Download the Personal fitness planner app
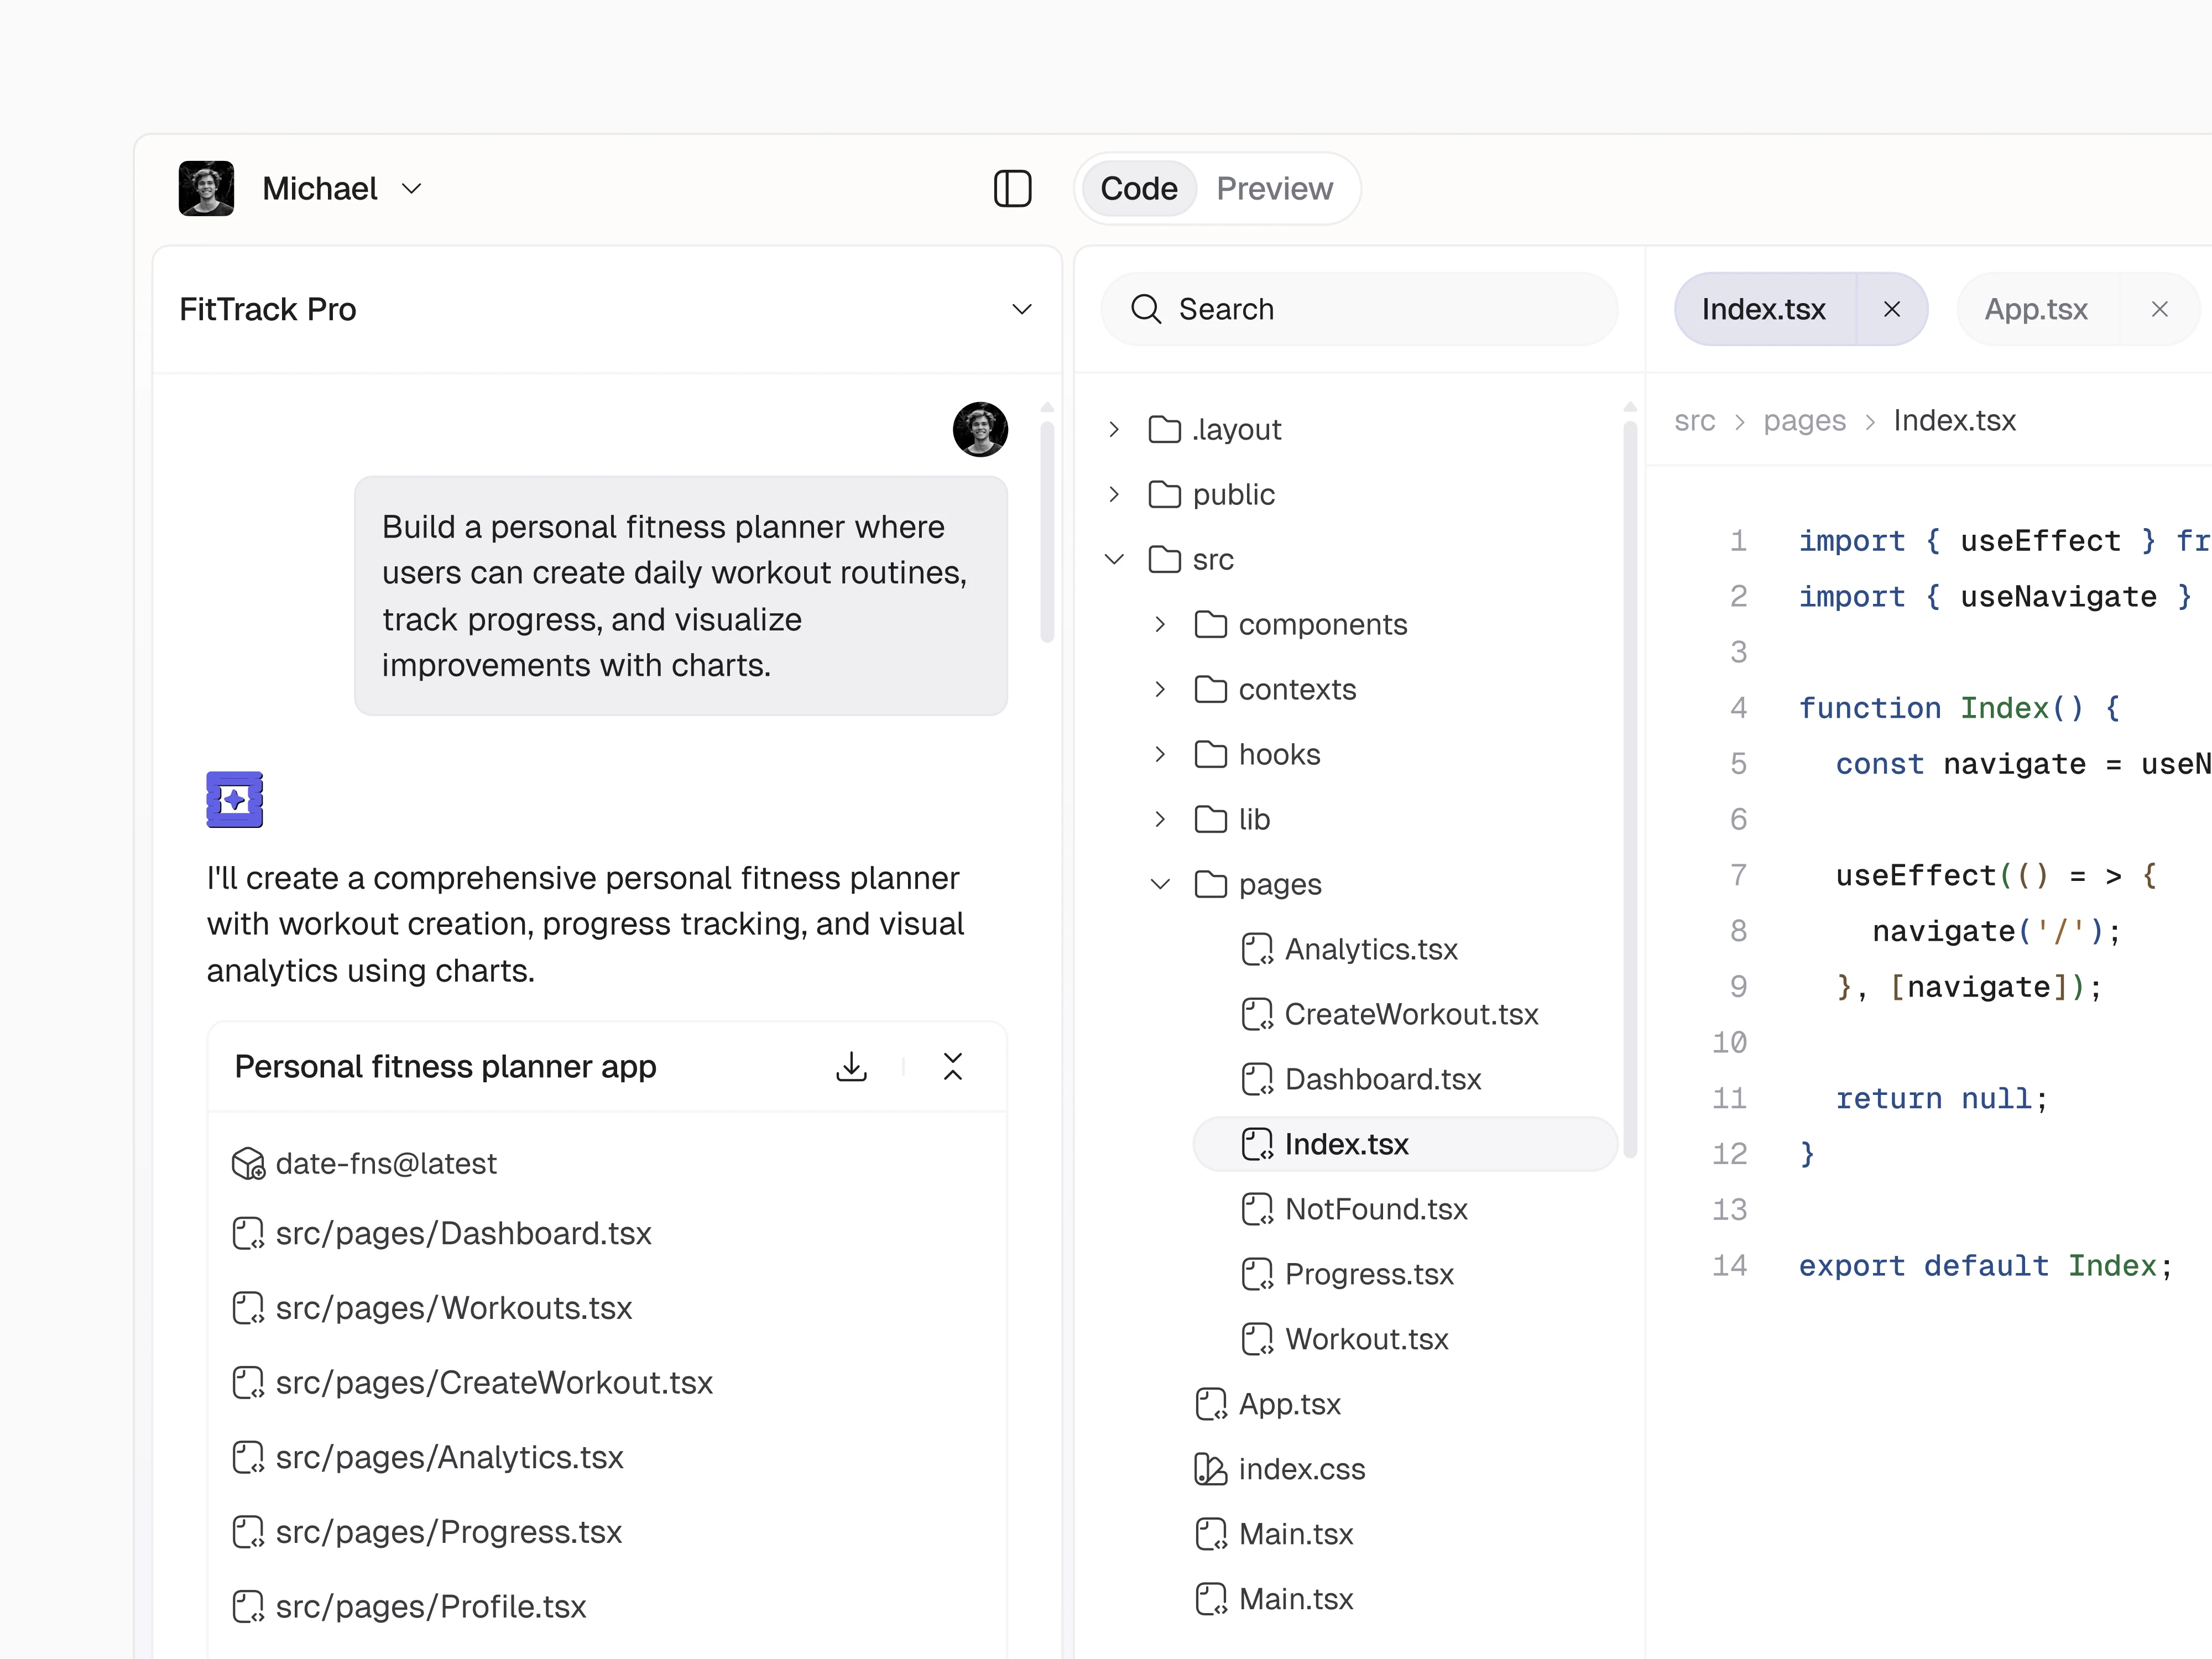The width and height of the screenshot is (2212, 1659). click(x=851, y=1066)
